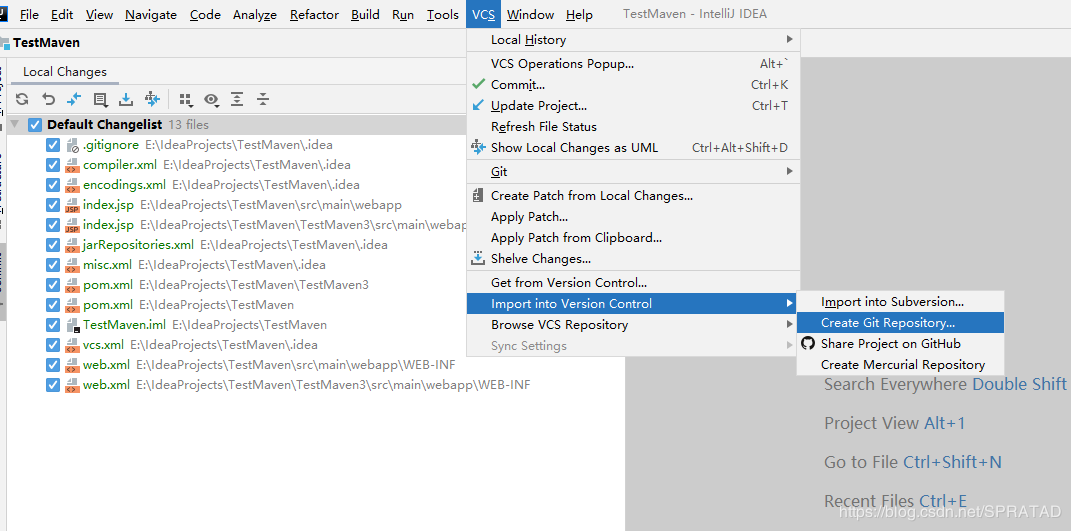Image resolution: width=1071 pixels, height=531 pixels.
Task: Click the green checkmark Commit icon
Action: click(478, 85)
